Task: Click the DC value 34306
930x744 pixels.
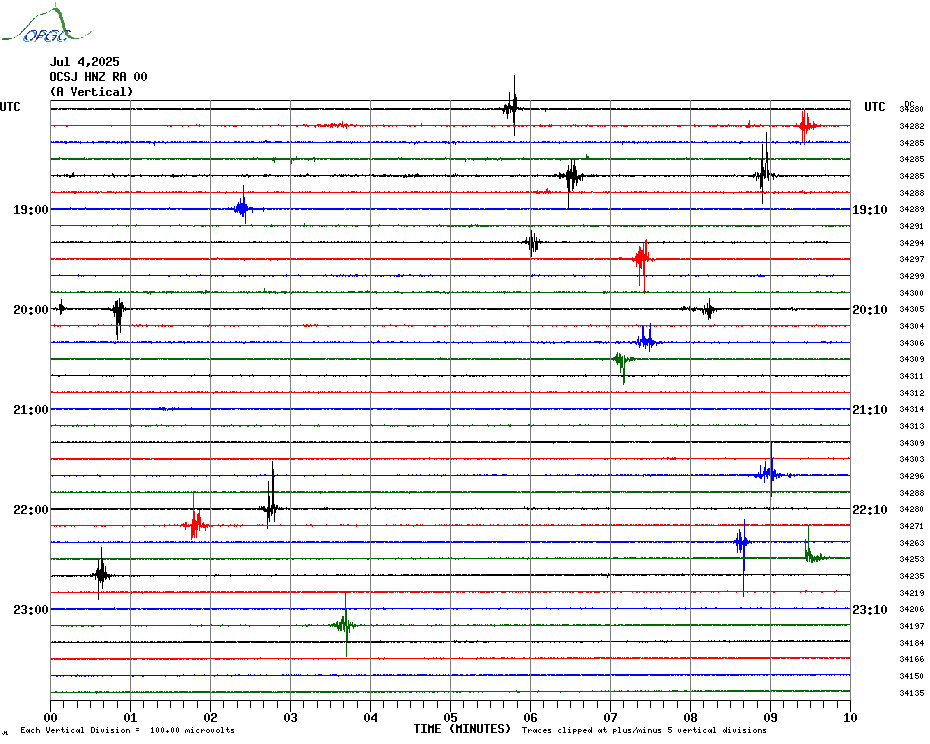Action: click(912, 343)
